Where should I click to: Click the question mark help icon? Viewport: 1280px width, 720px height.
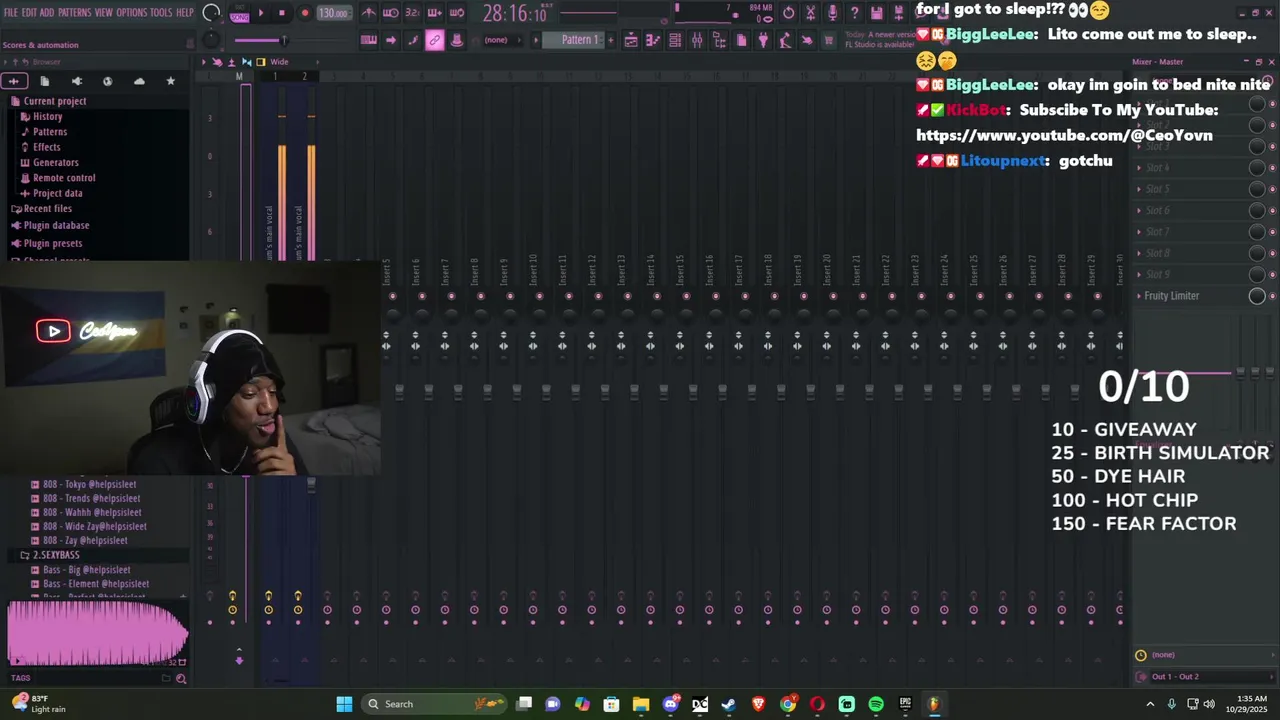[x=855, y=13]
